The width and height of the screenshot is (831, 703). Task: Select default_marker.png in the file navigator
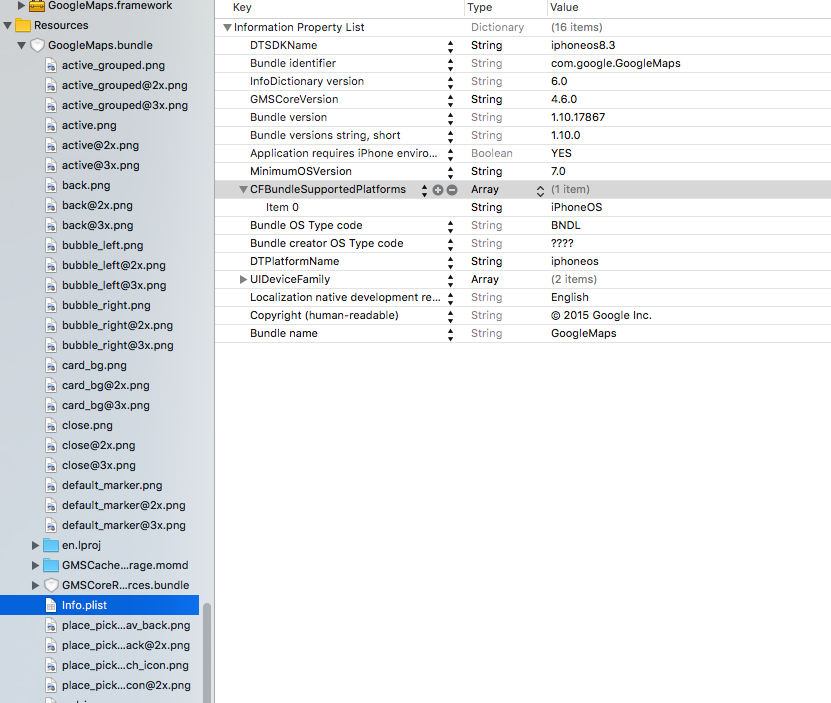point(111,485)
